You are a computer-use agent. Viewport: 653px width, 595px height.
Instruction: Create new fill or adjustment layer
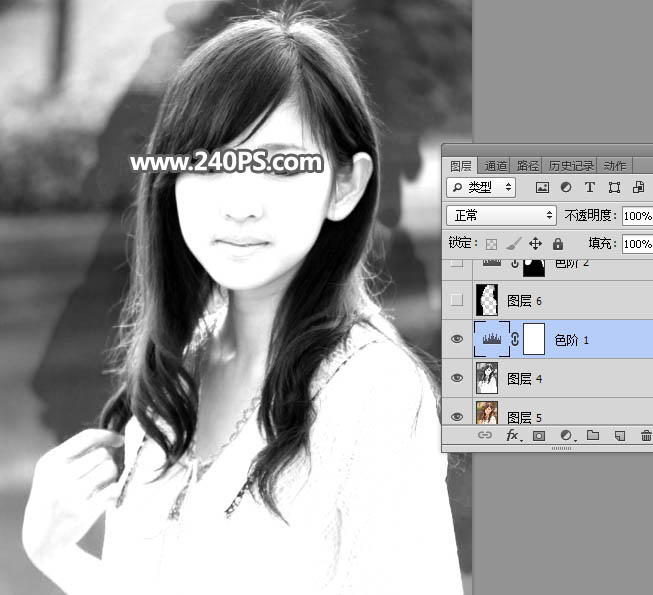click(567, 436)
